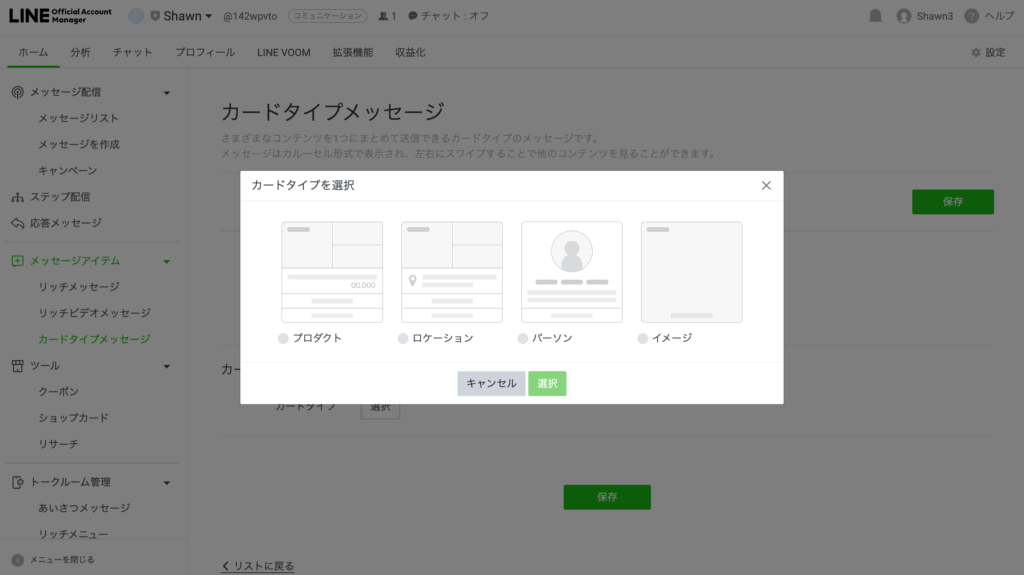Click the green 選択 confirm button

tap(547, 383)
